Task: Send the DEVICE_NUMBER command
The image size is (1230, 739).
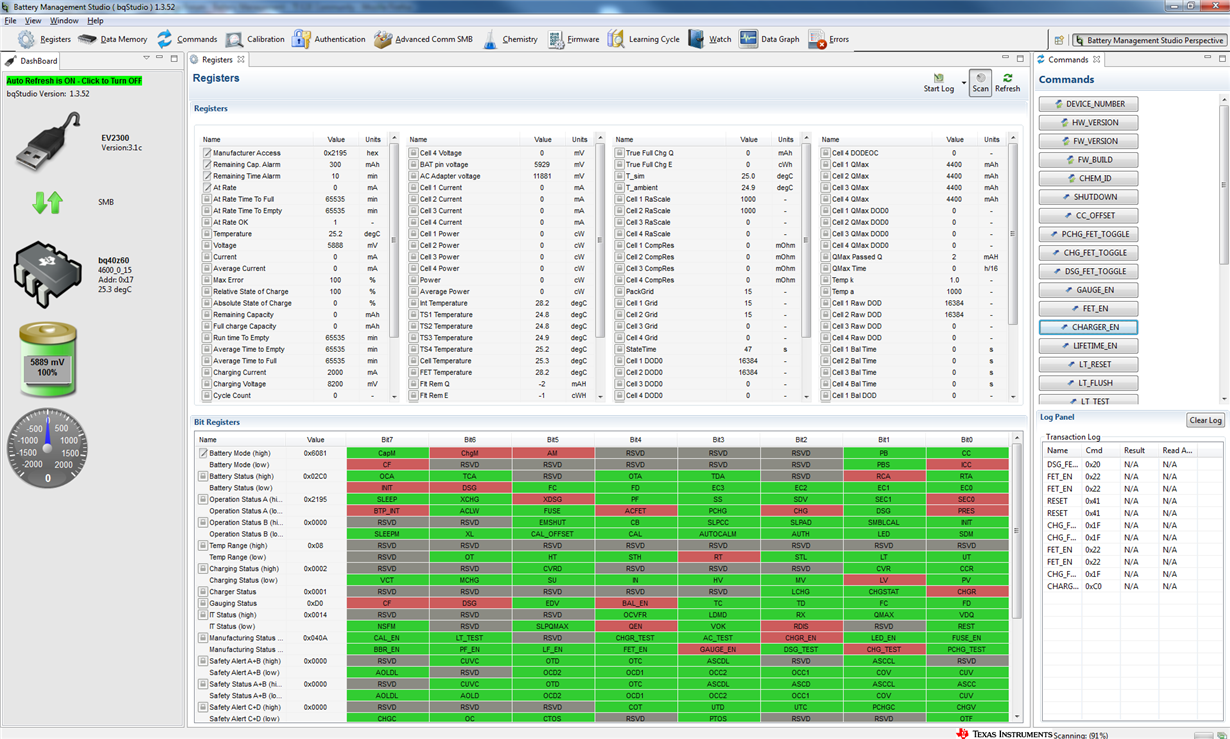Action: (1088, 104)
